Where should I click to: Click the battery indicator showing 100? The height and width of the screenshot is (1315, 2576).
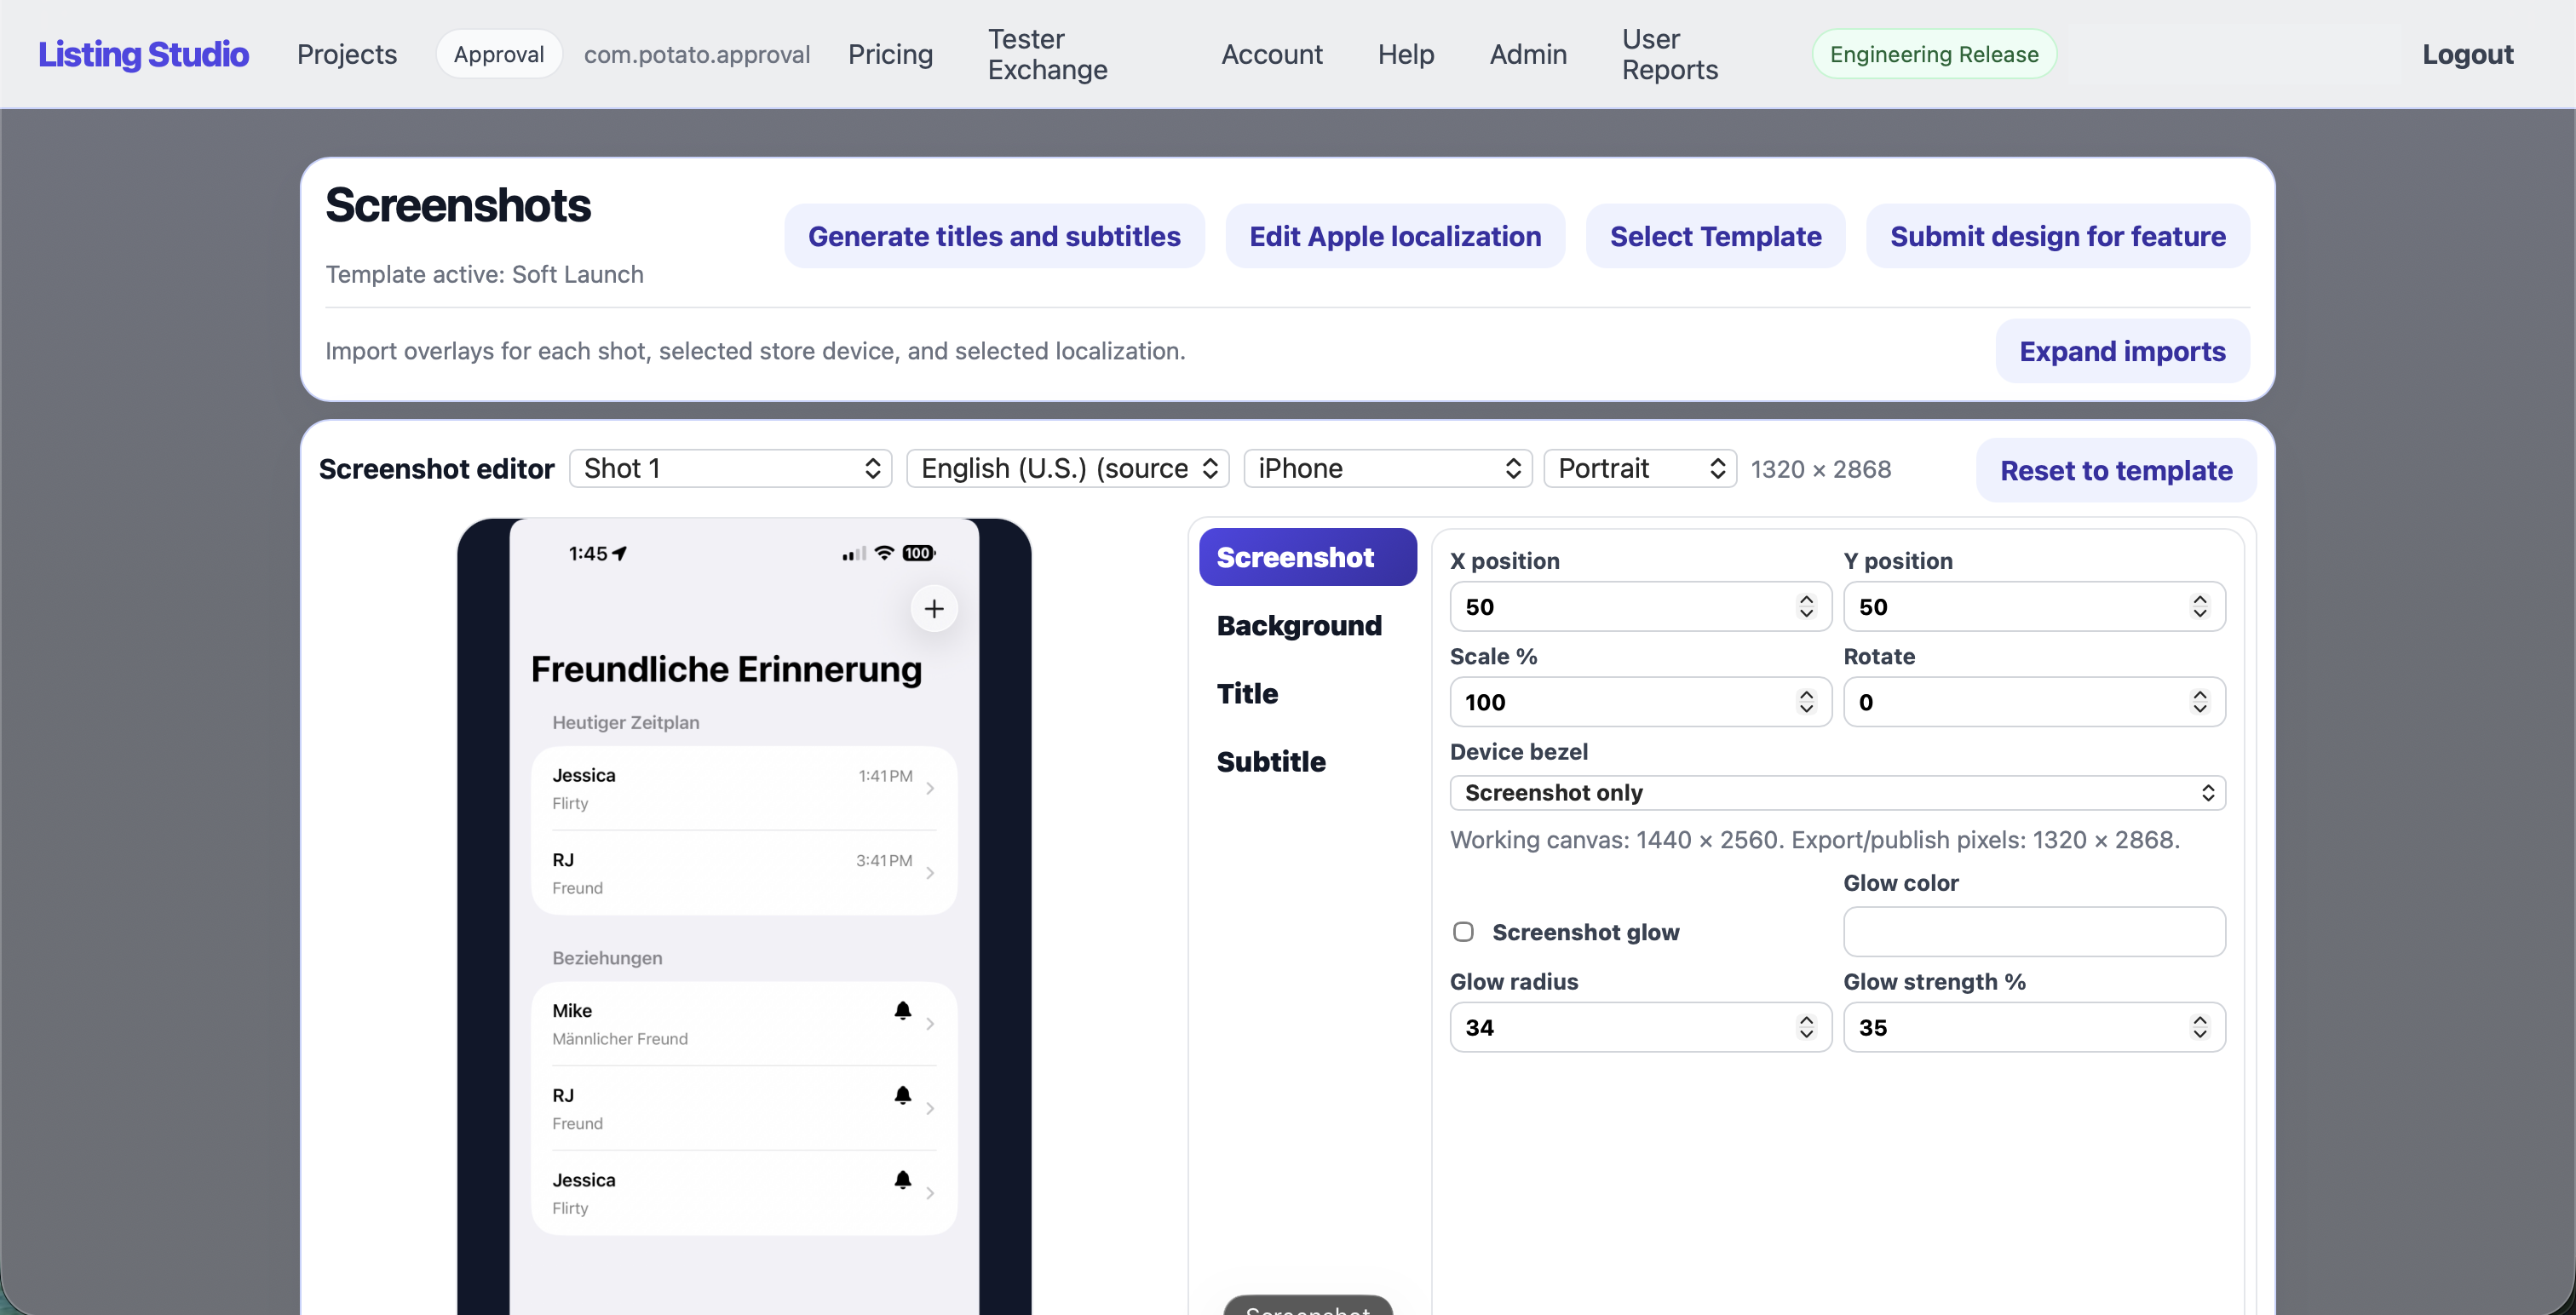[x=918, y=552]
